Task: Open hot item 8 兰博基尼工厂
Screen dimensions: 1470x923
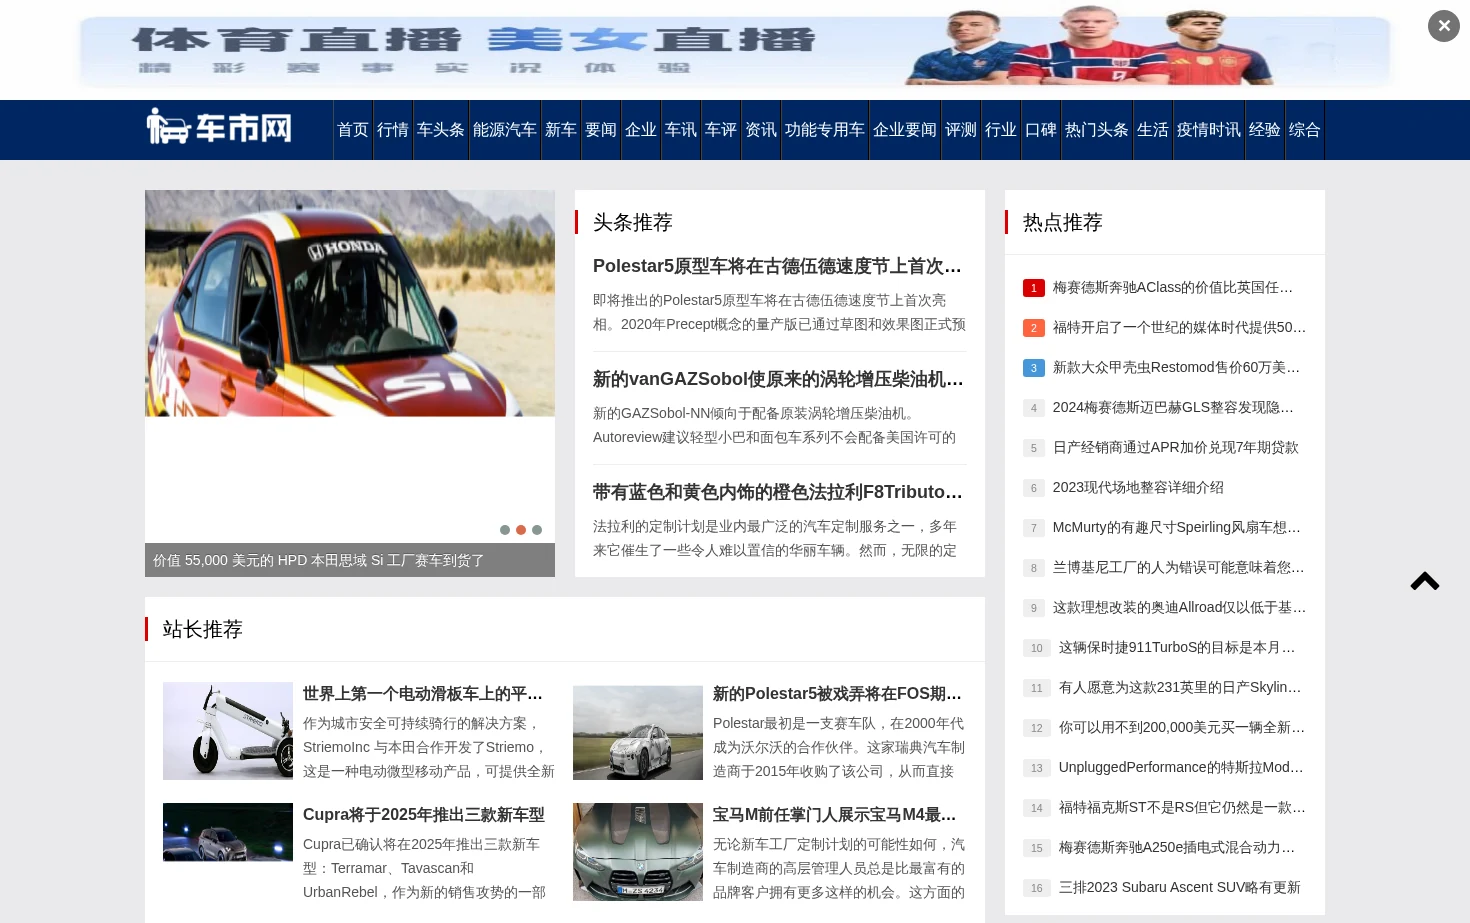Action: click(1179, 567)
